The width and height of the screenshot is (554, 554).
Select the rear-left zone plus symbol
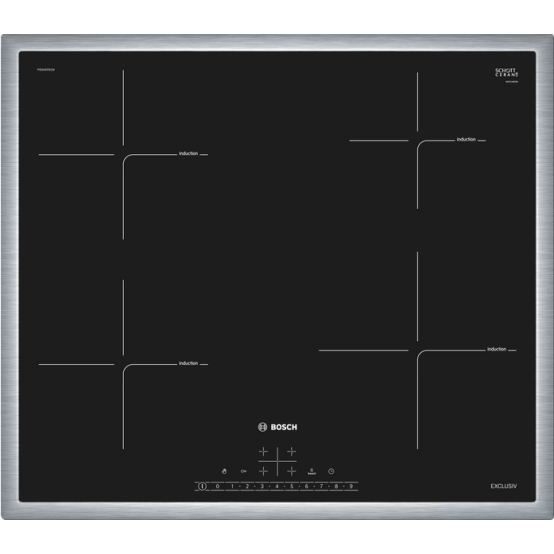pos(263,451)
